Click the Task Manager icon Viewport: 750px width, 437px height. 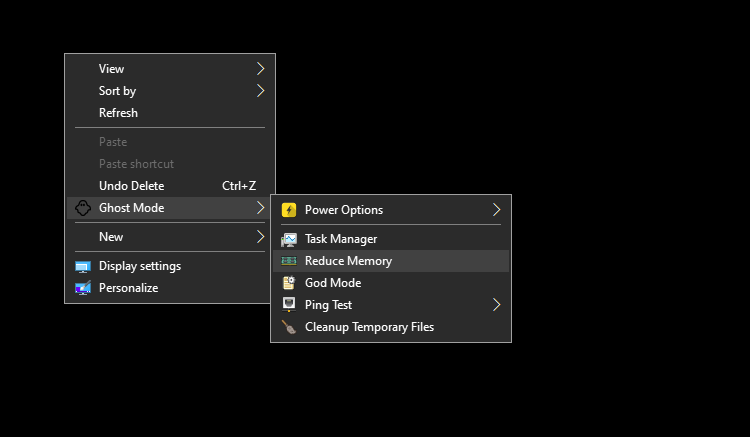tap(289, 239)
